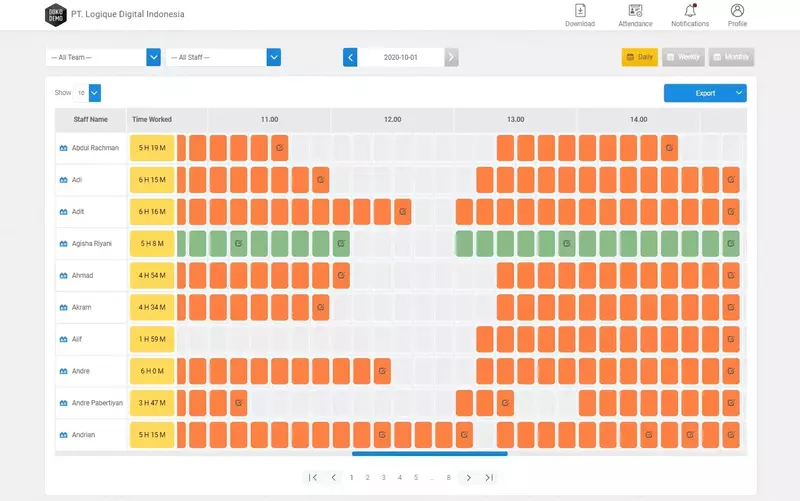The width and height of the screenshot is (800, 501).
Task: Click the 12.00 hour column header
Action: (x=392, y=119)
